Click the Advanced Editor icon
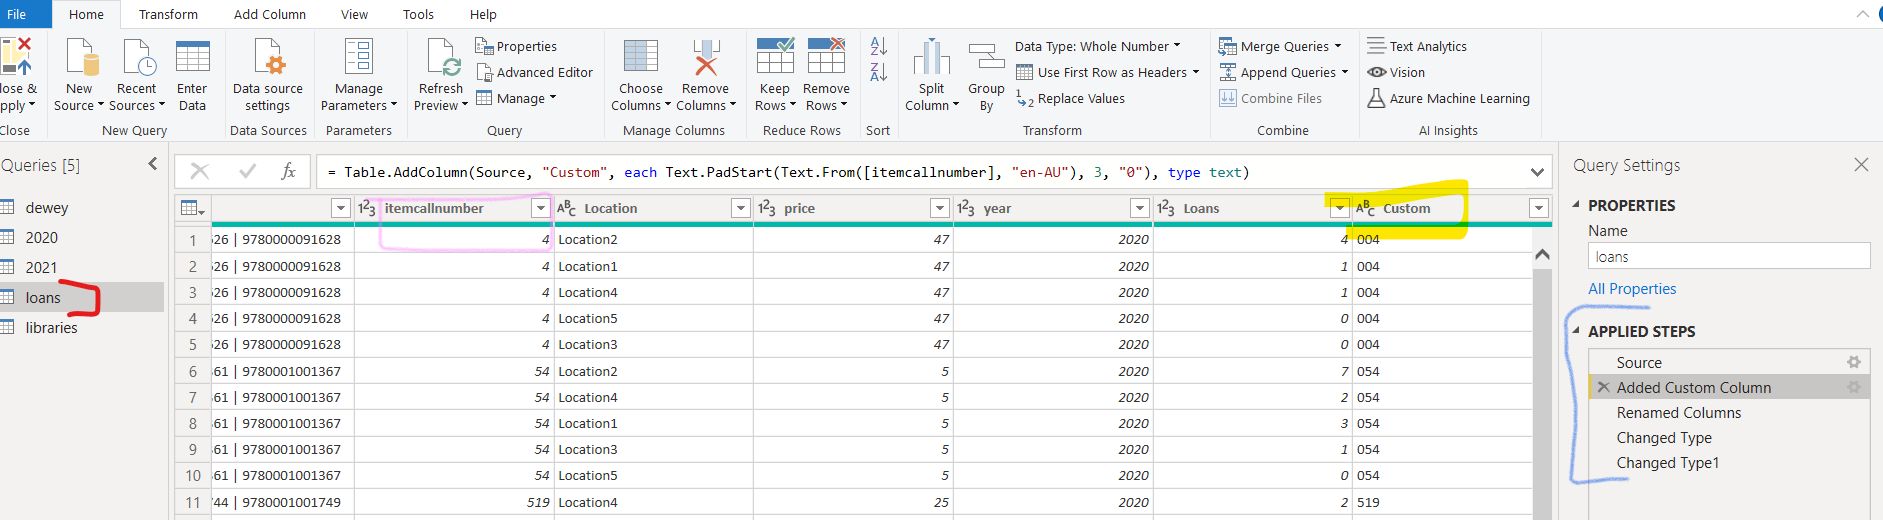This screenshot has width=1883, height=520. 485,72
